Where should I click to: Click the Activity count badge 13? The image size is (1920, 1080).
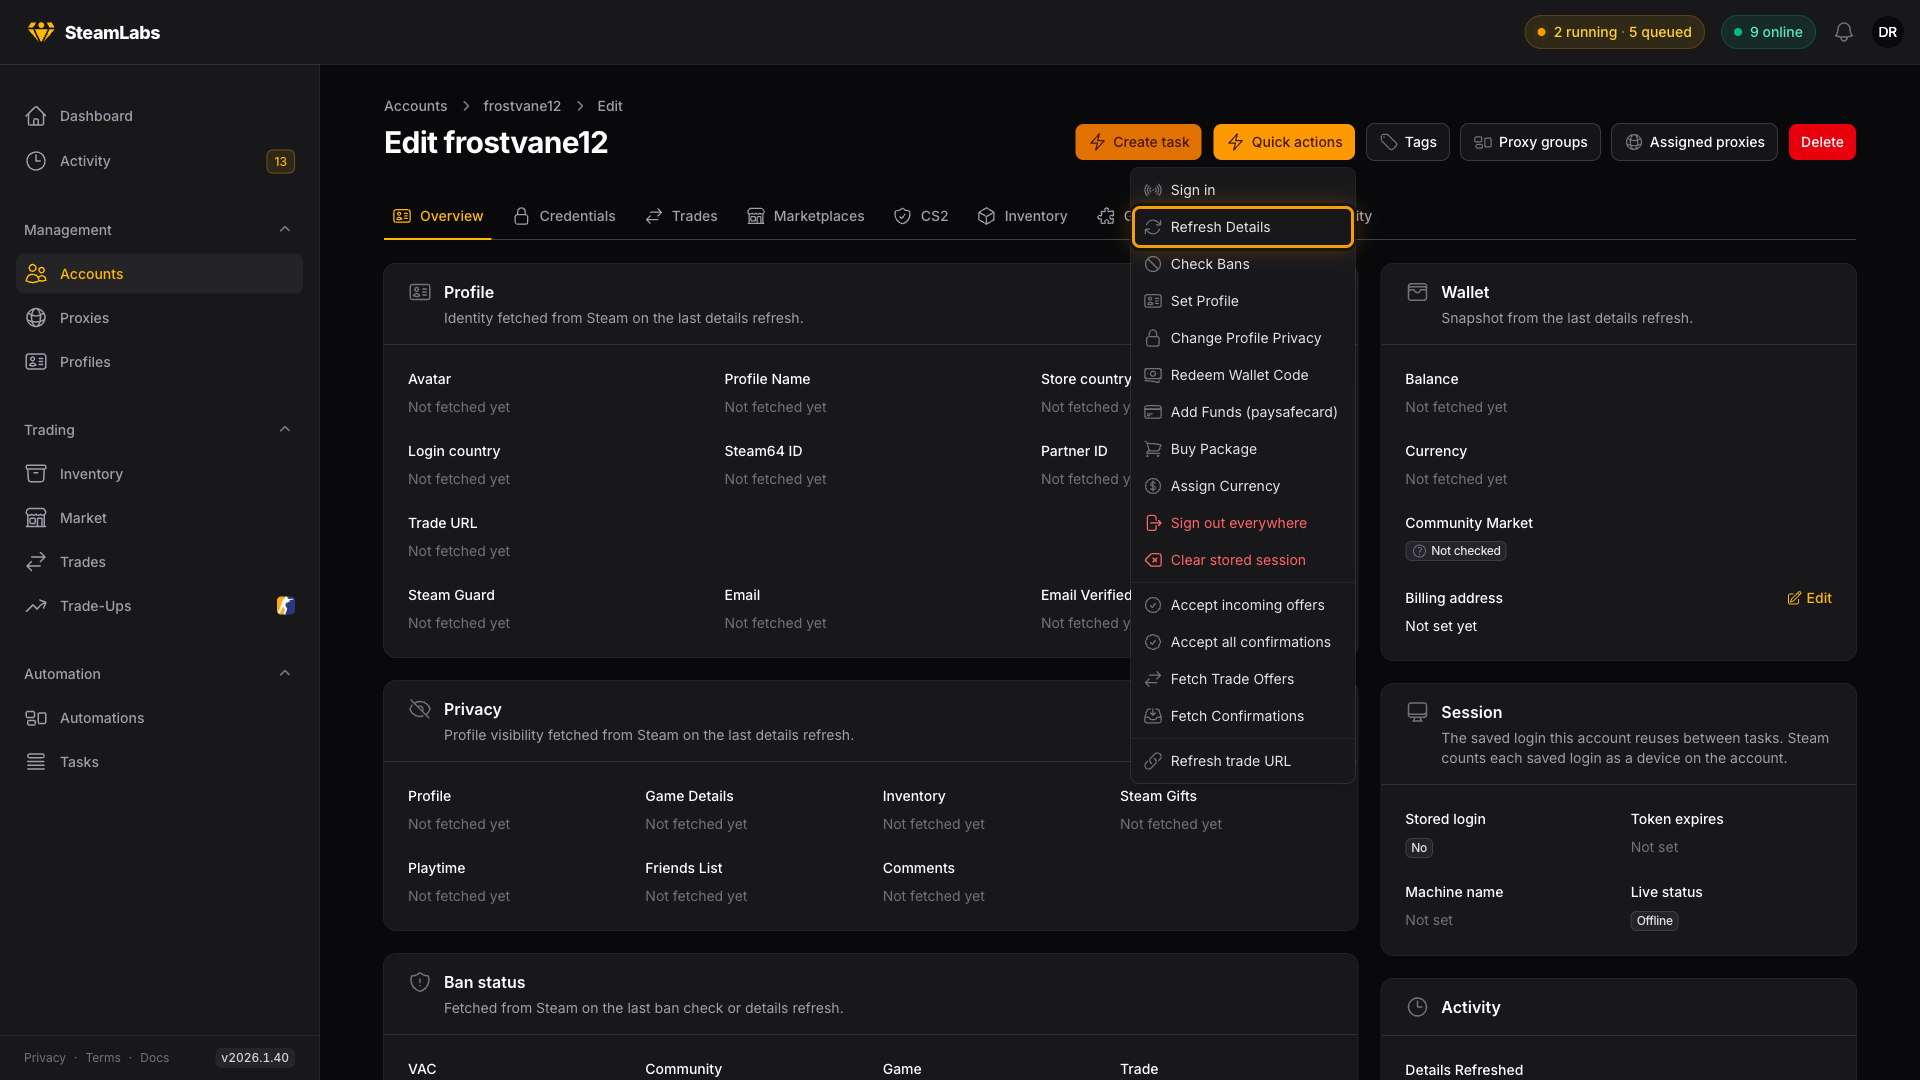click(280, 161)
